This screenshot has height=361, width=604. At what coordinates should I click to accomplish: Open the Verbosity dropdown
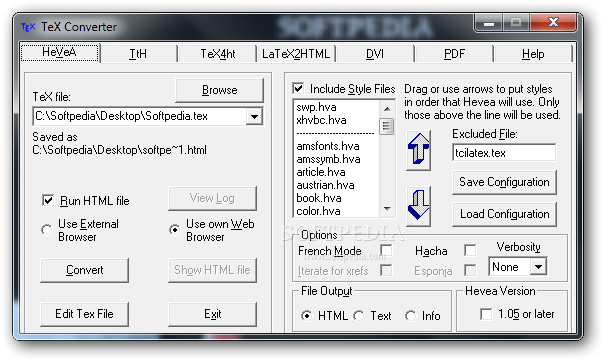(x=538, y=267)
